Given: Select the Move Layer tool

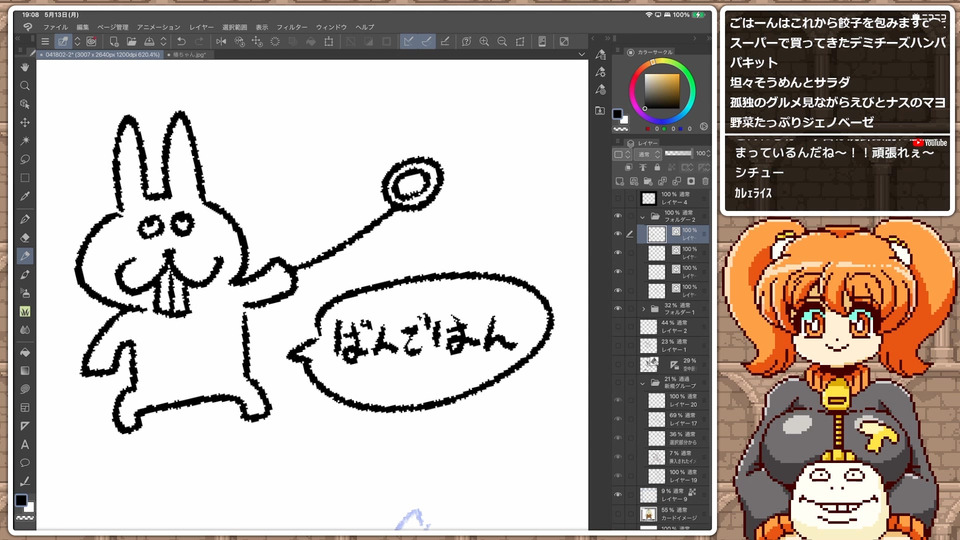Looking at the screenshot, I should [x=24, y=122].
